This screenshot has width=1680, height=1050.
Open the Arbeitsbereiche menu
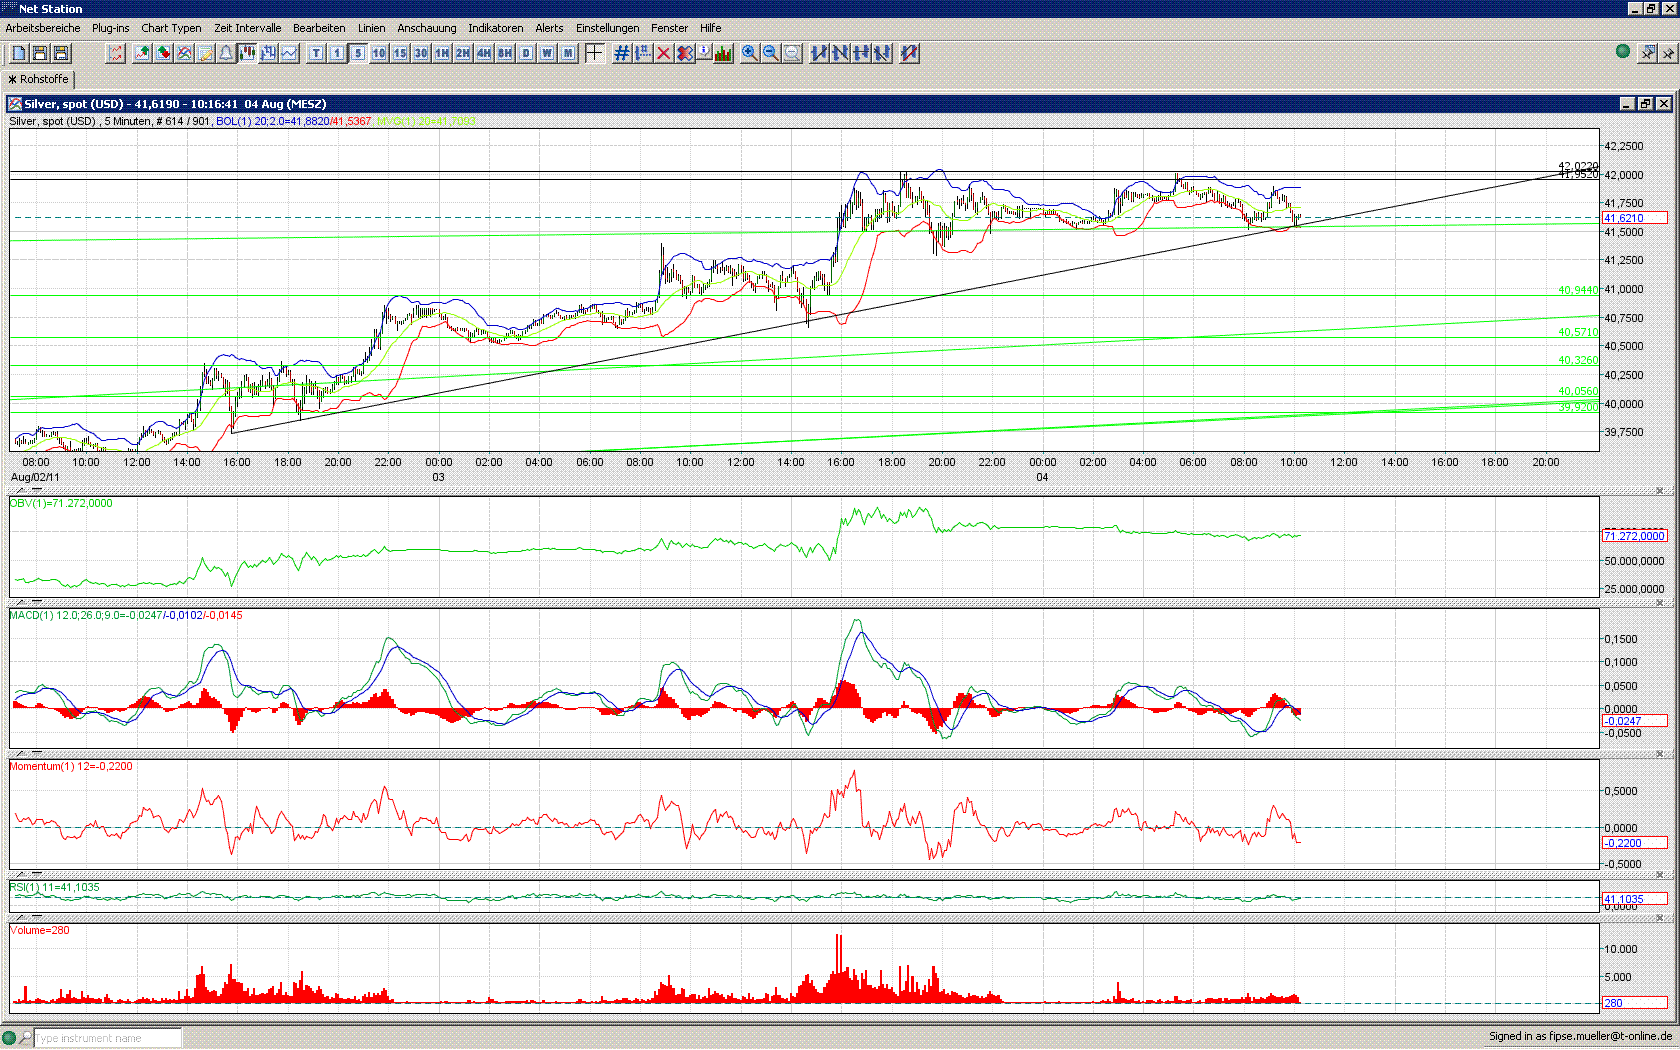43,28
